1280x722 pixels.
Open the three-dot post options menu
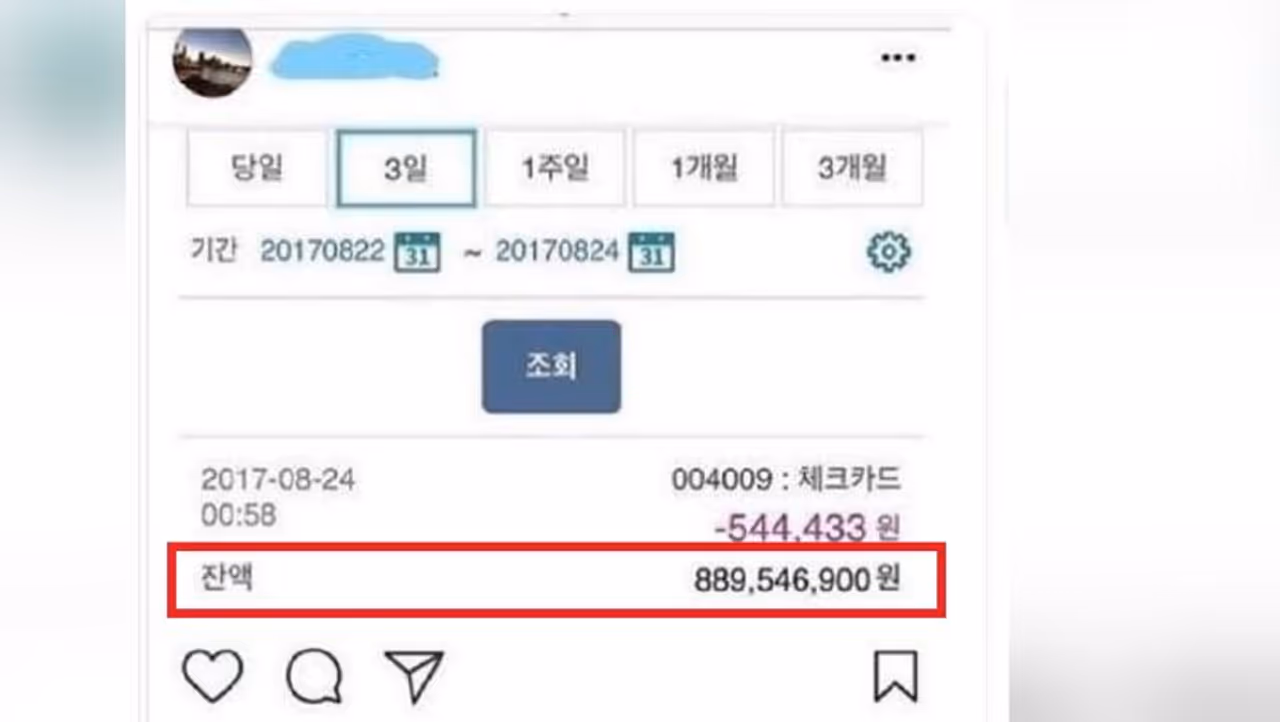tap(897, 58)
